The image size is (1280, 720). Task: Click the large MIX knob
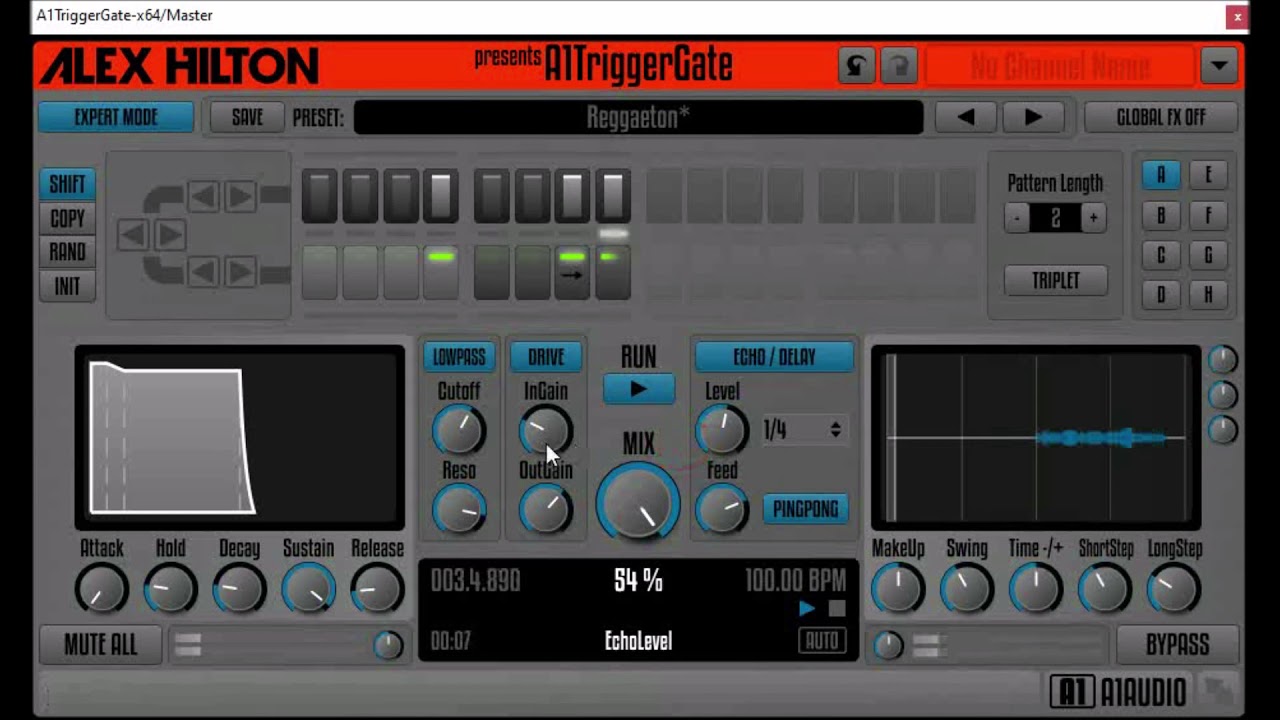tap(638, 503)
